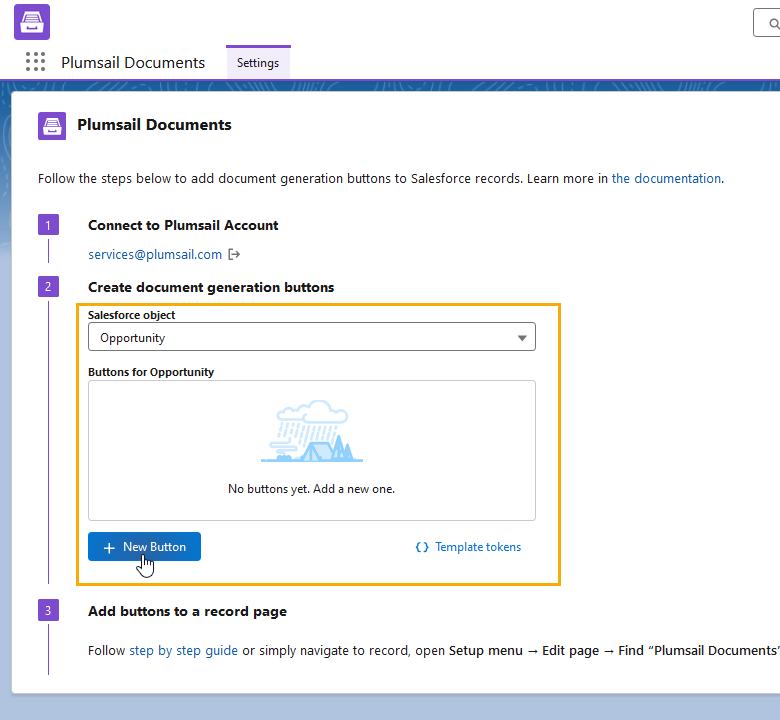This screenshot has height=720, width=780.
Task: Click the 'Add buttons to a record page' heading
Action: click(x=188, y=612)
